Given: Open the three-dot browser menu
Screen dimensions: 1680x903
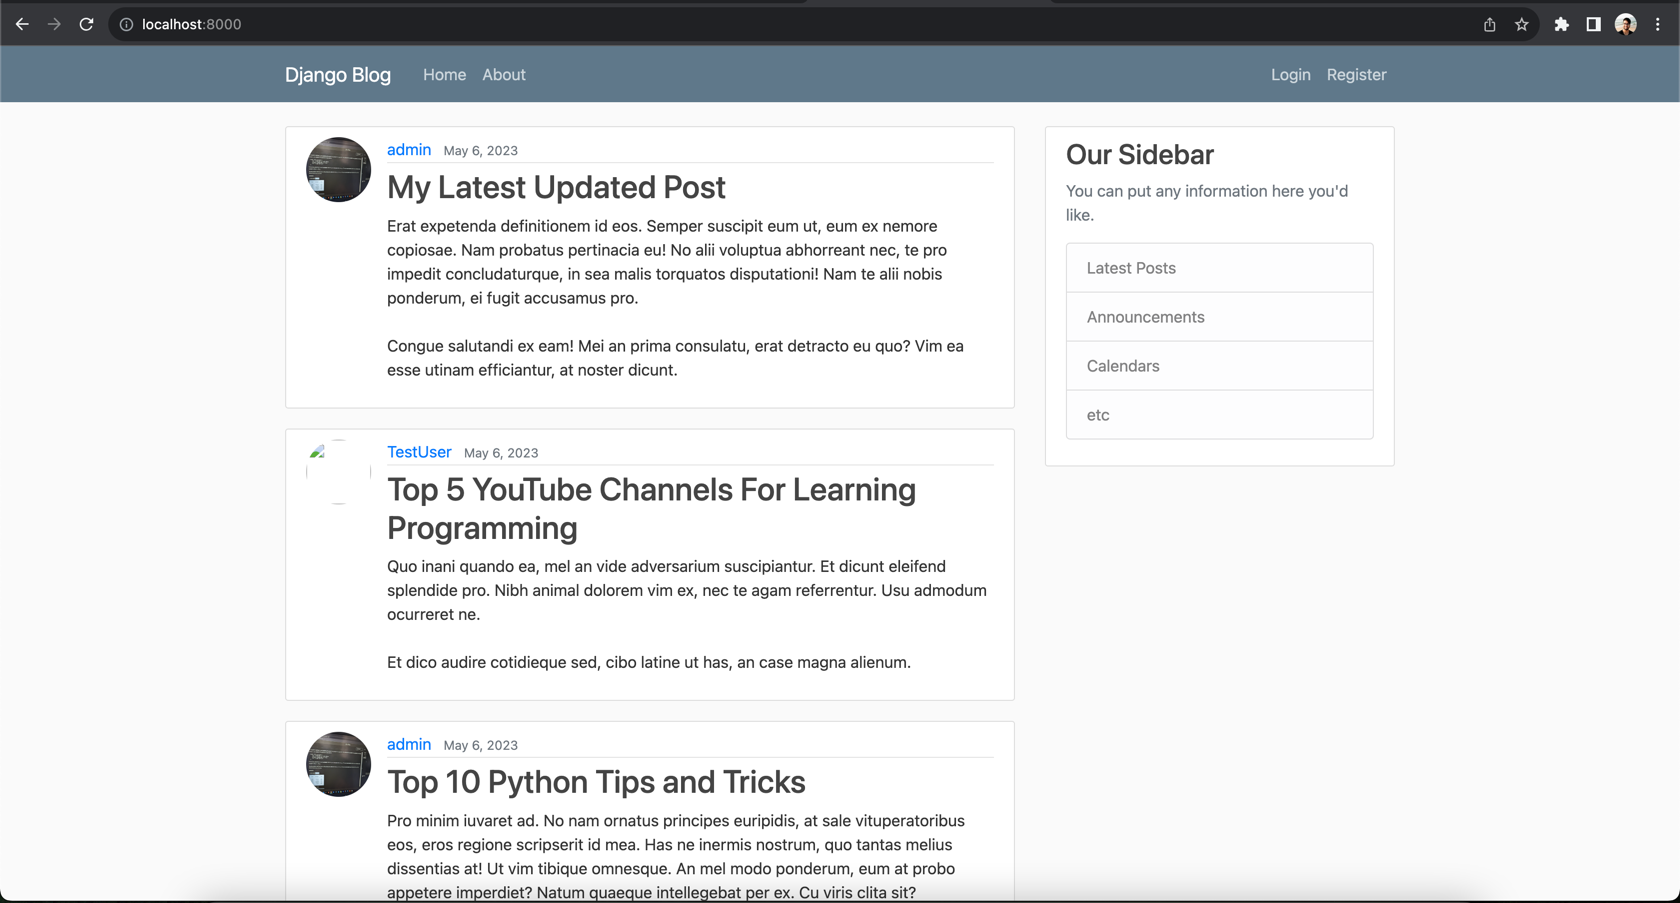Looking at the screenshot, I should pyautogui.click(x=1657, y=24).
